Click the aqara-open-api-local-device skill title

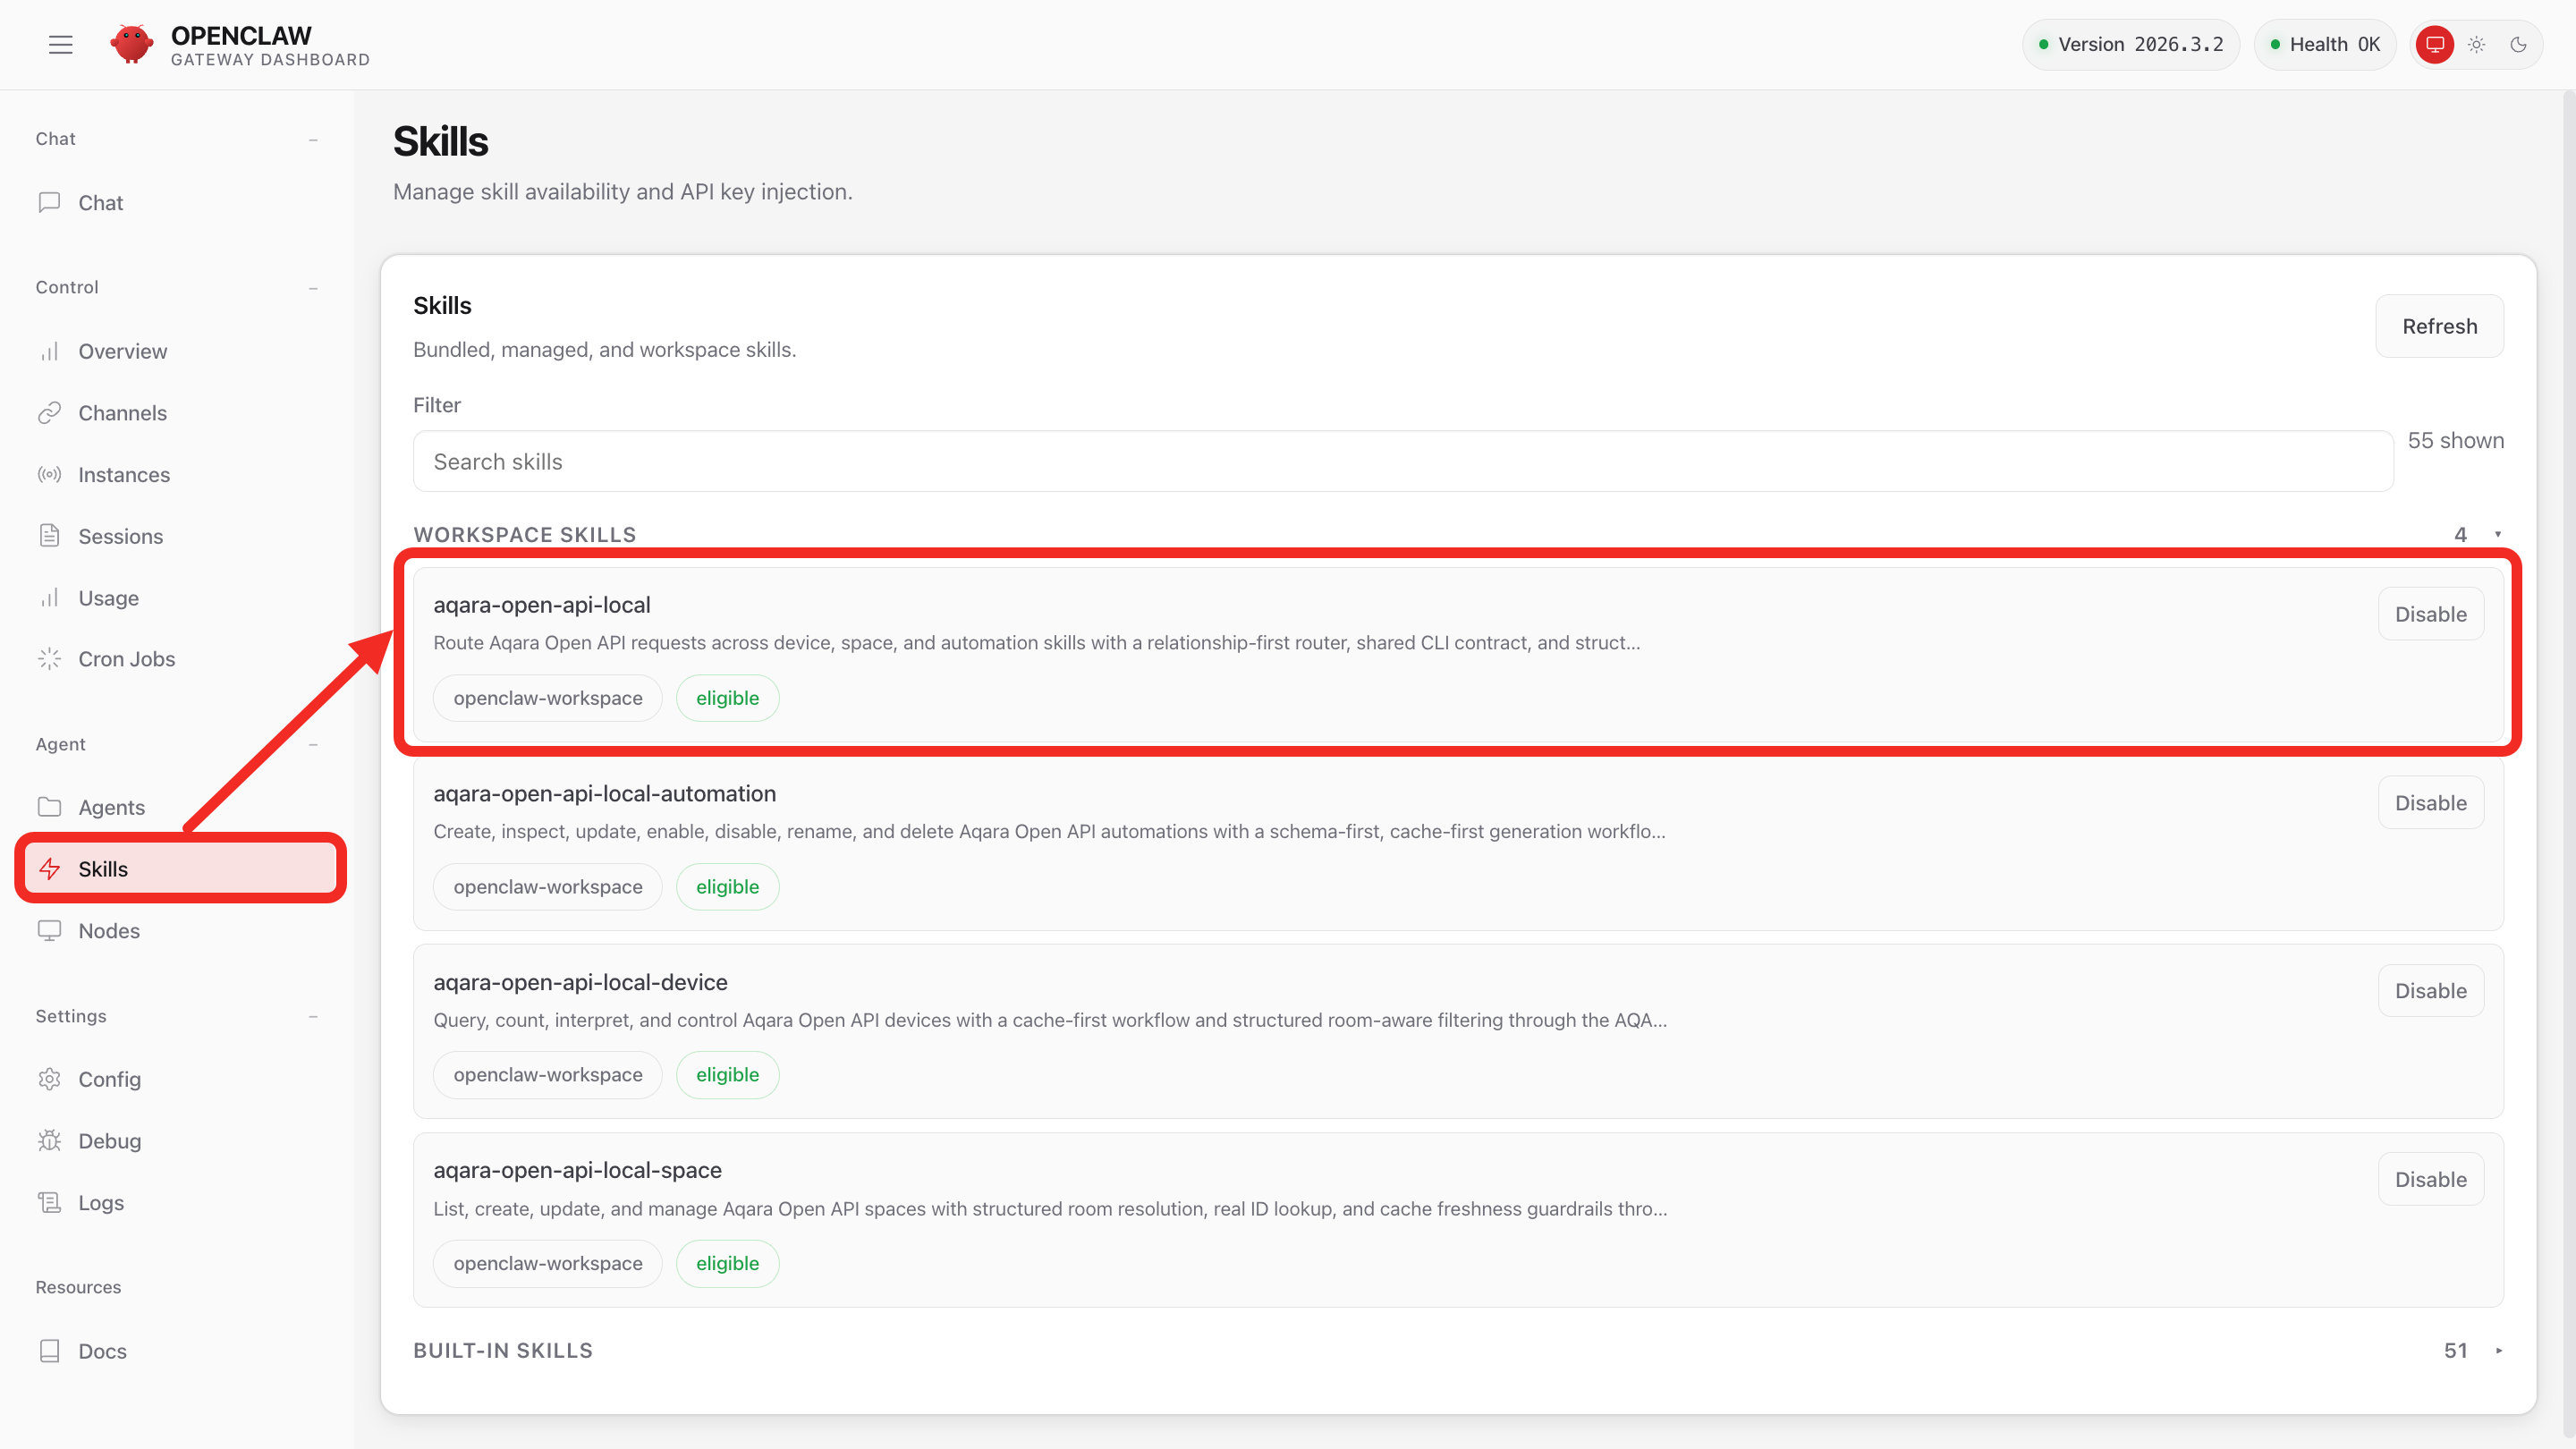[580, 982]
